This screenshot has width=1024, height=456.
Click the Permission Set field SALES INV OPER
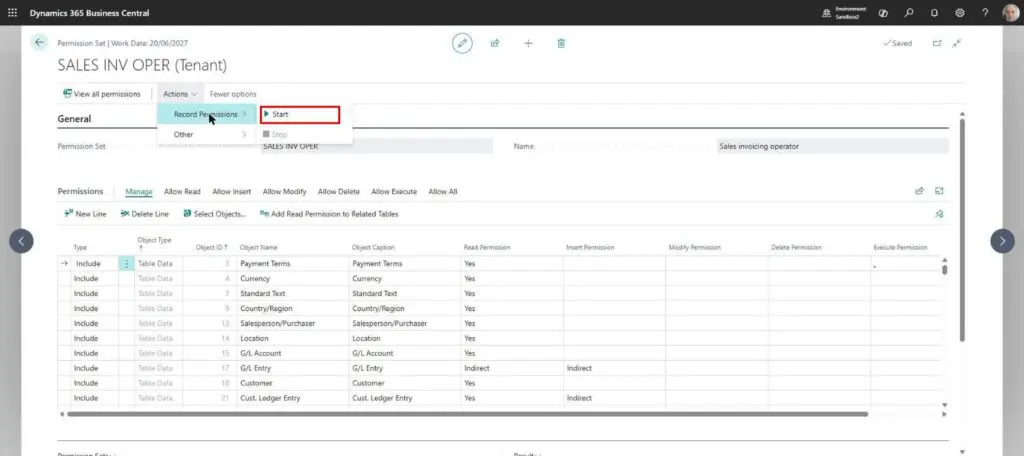click(x=377, y=146)
